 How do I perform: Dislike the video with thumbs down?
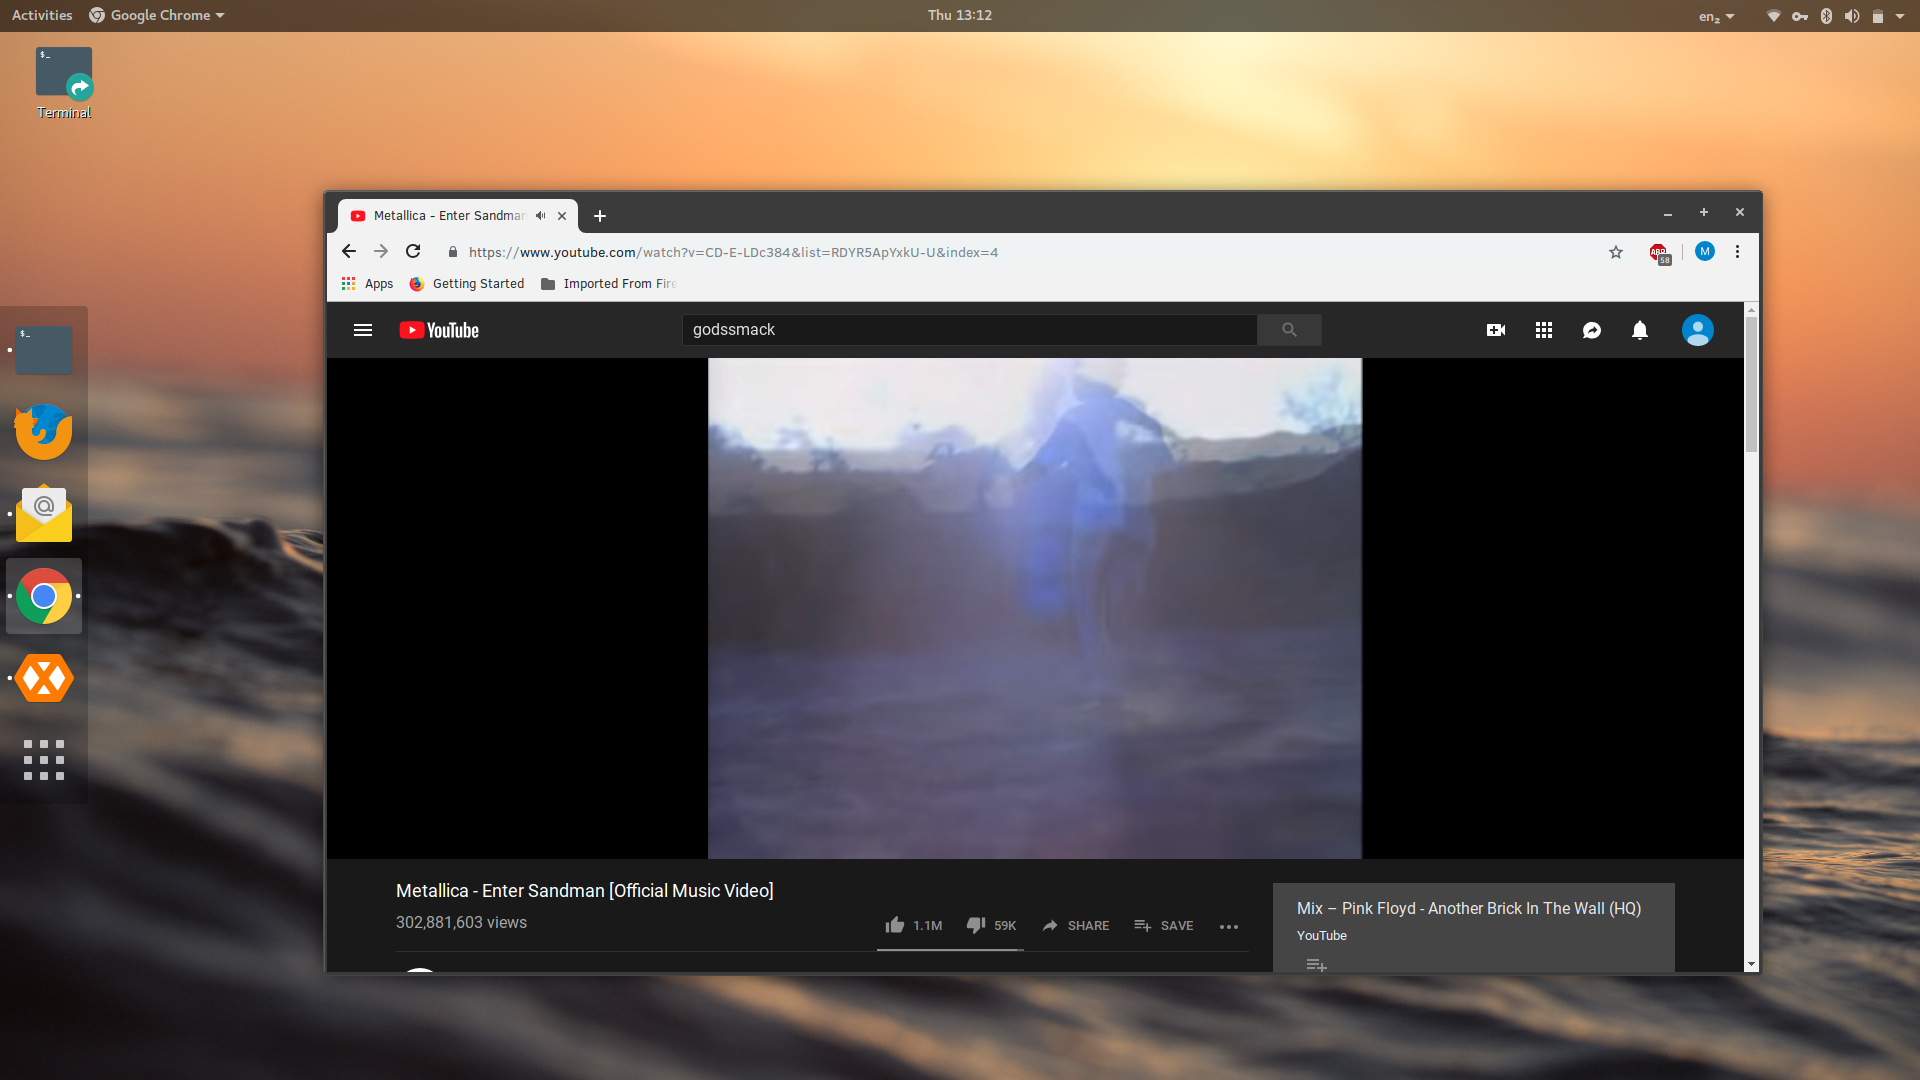(991, 926)
